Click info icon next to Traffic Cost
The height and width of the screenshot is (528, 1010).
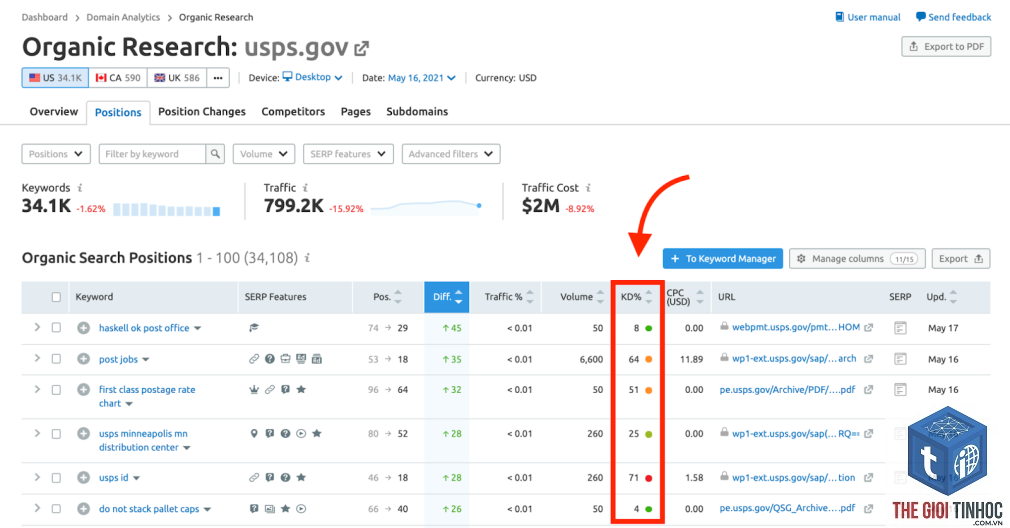588,187
